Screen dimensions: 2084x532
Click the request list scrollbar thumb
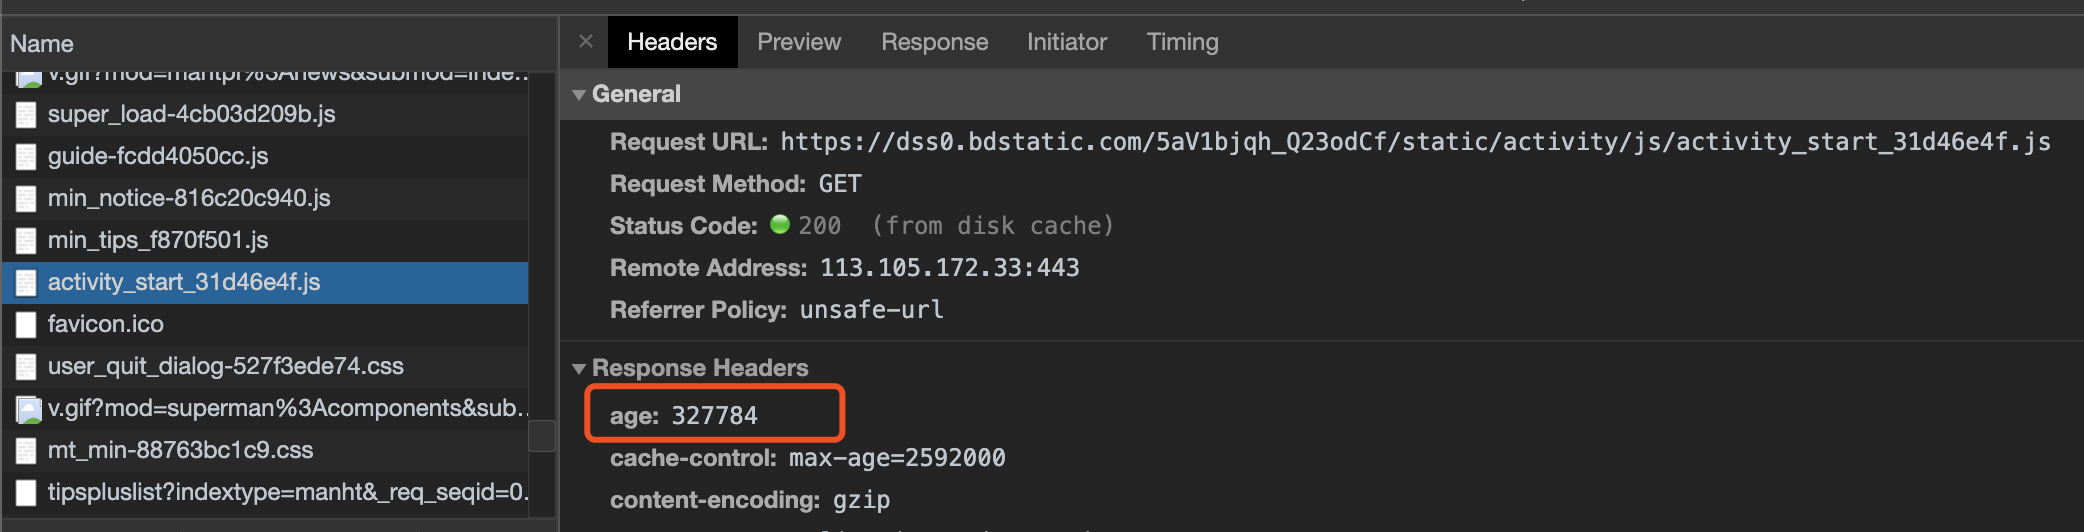pyautogui.click(x=542, y=436)
